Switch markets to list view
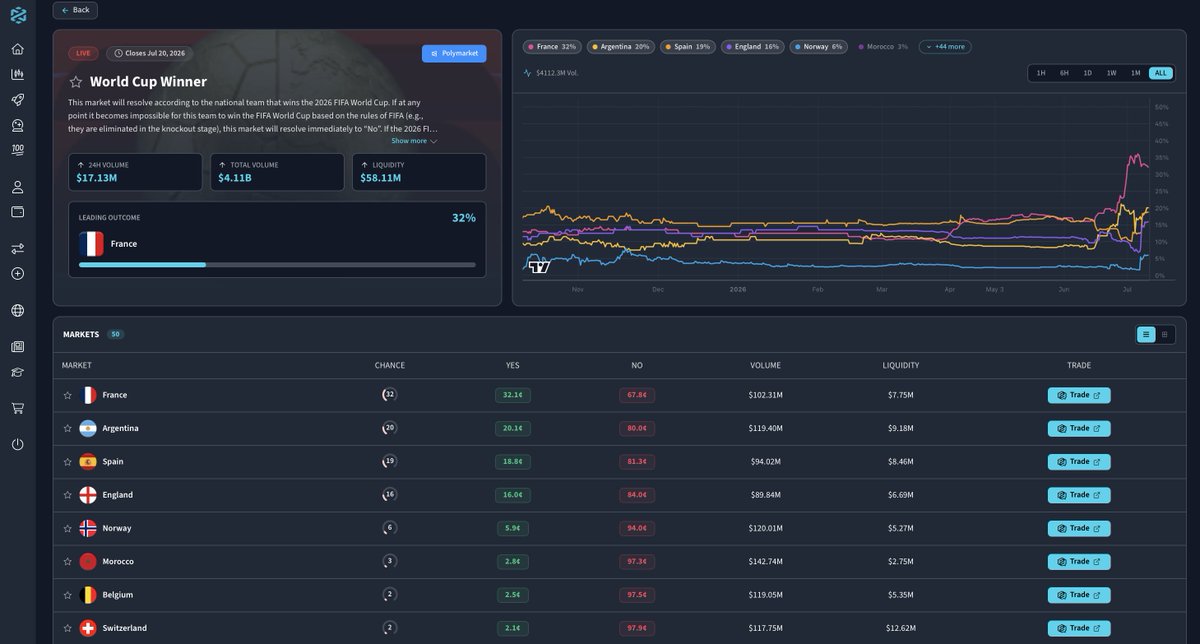The width and height of the screenshot is (1200, 644). [x=1146, y=334]
